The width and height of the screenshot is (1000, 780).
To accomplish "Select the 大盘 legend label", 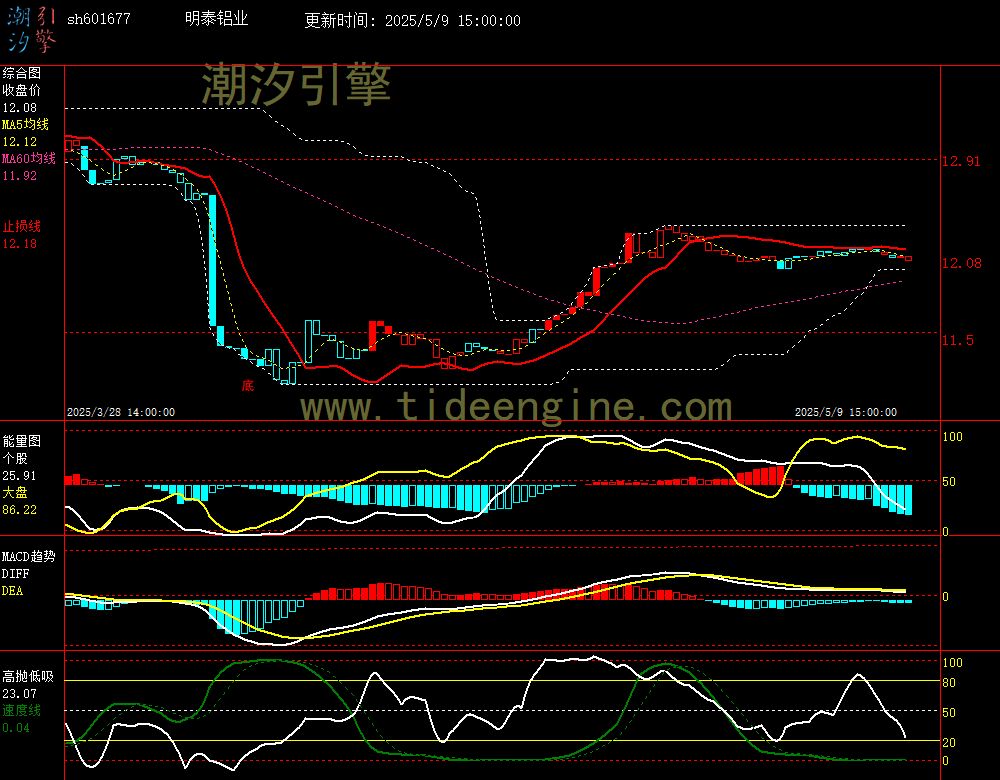I will point(15,492).
